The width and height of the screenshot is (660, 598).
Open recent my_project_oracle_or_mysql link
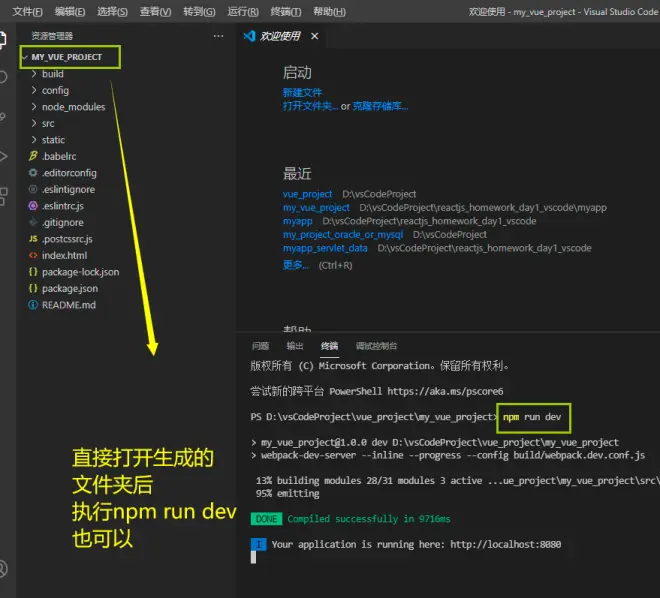coord(343,234)
